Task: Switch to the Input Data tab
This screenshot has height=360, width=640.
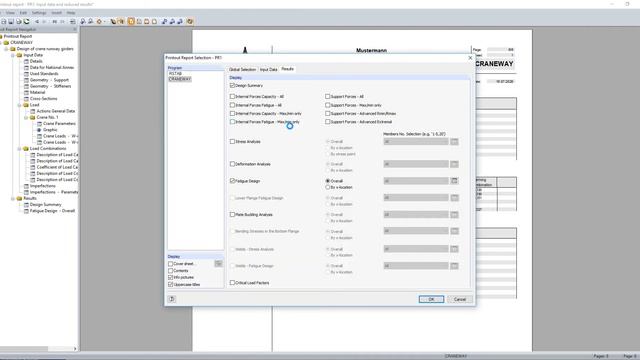Action: click(269, 69)
